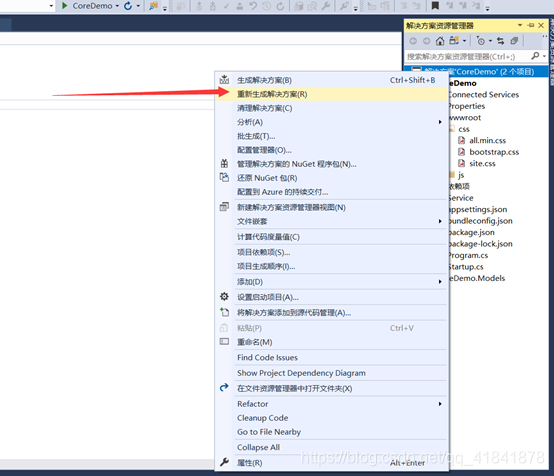This screenshot has height=476, width=554.
Task: Expand 分析(A) submenu
Action: pos(332,122)
